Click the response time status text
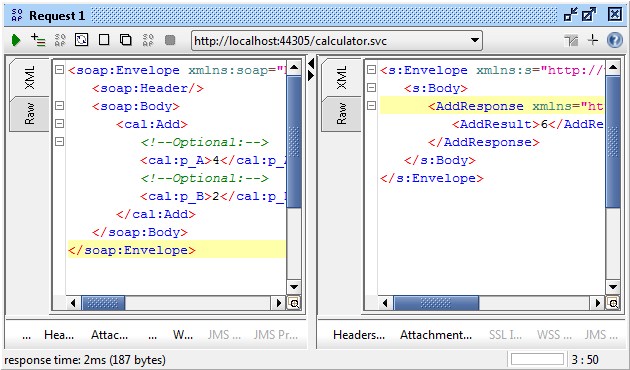The width and height of the screenshot is (630, 370). [85, 360]
